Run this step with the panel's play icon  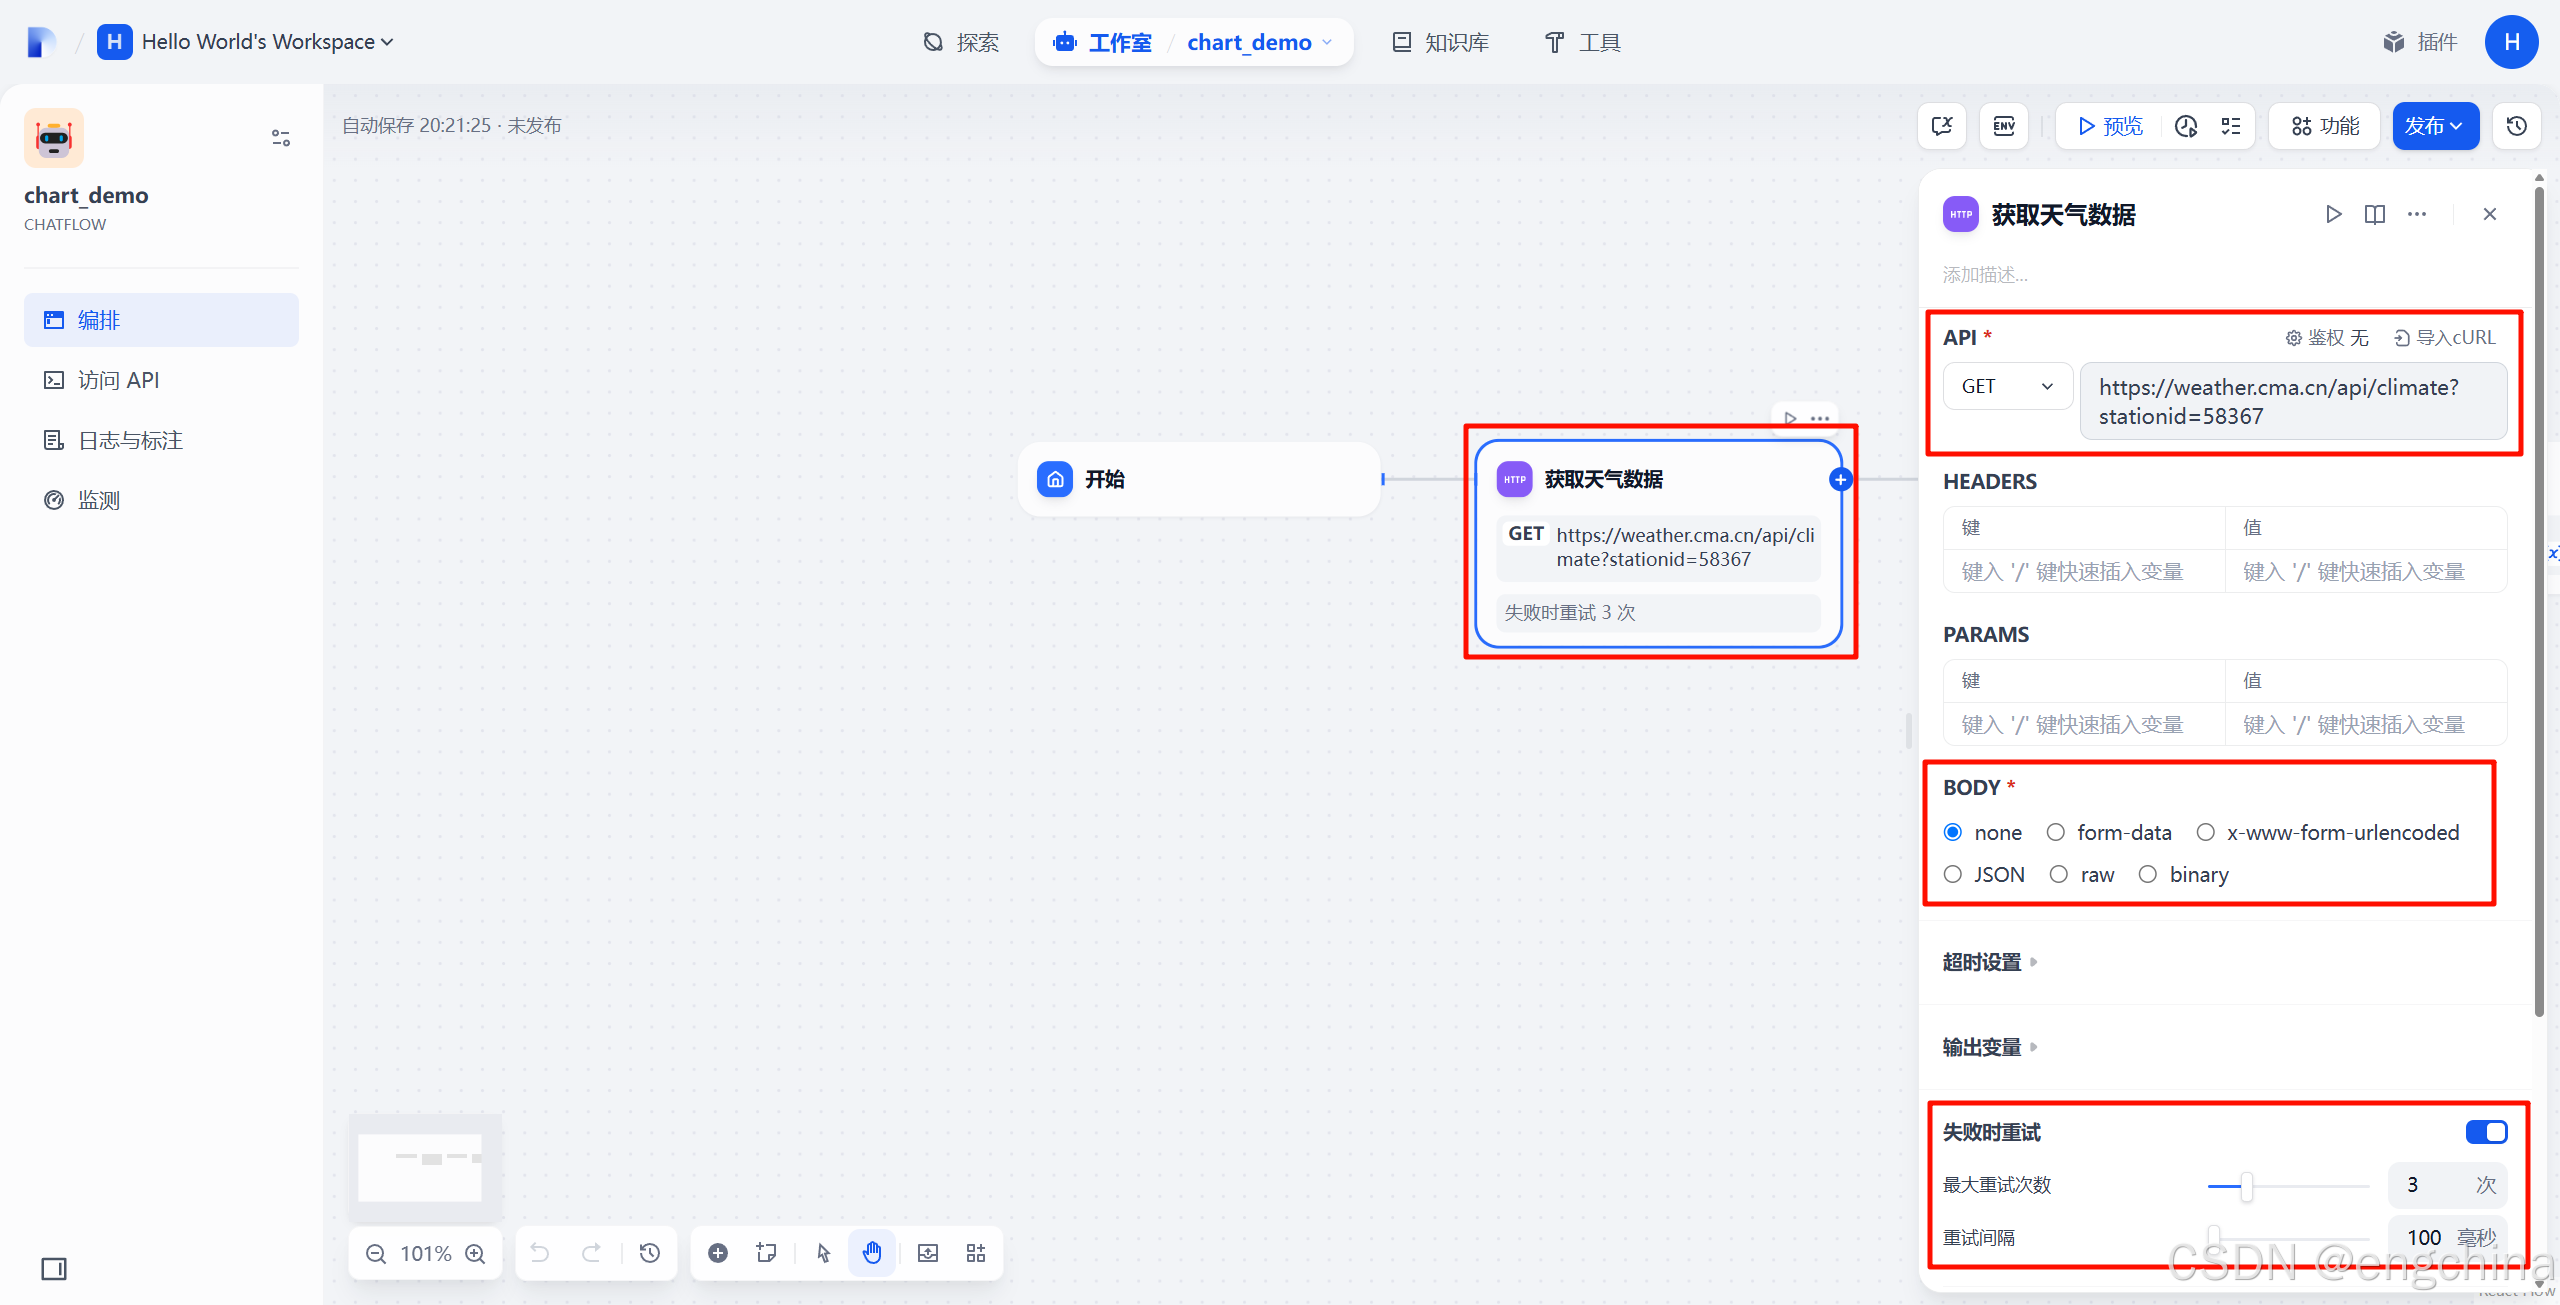coord(2333,214)
